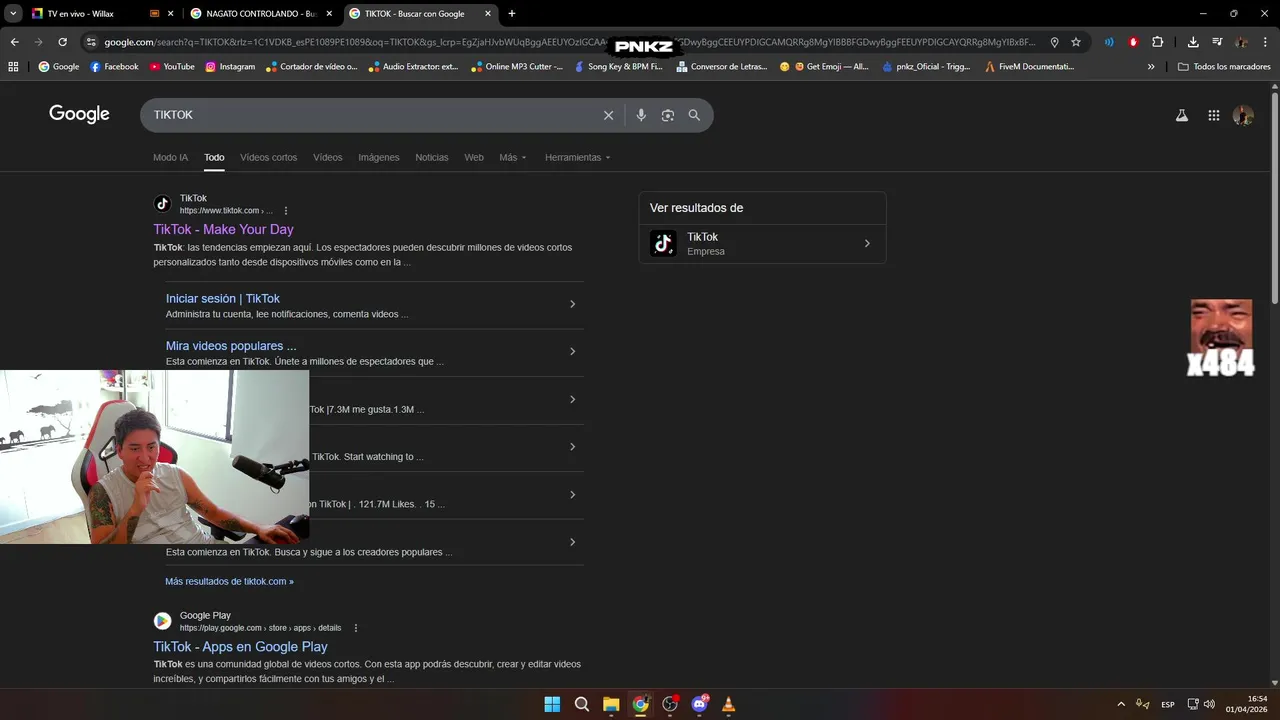1280x720 pixels.
Task: Open browser Downloads icon
Action: tap(1193, 42)
